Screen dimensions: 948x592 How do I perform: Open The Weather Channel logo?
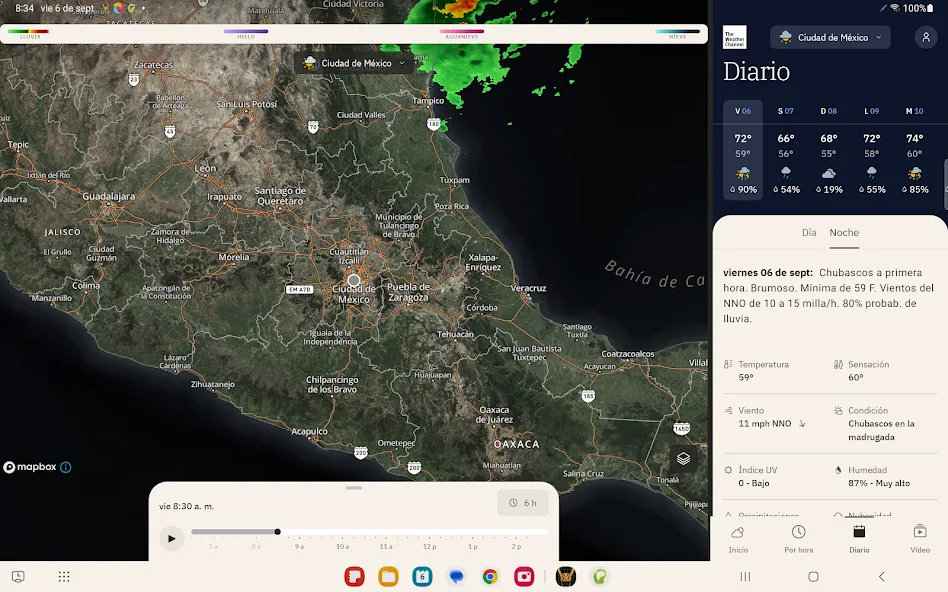click(x=735, y=37)
